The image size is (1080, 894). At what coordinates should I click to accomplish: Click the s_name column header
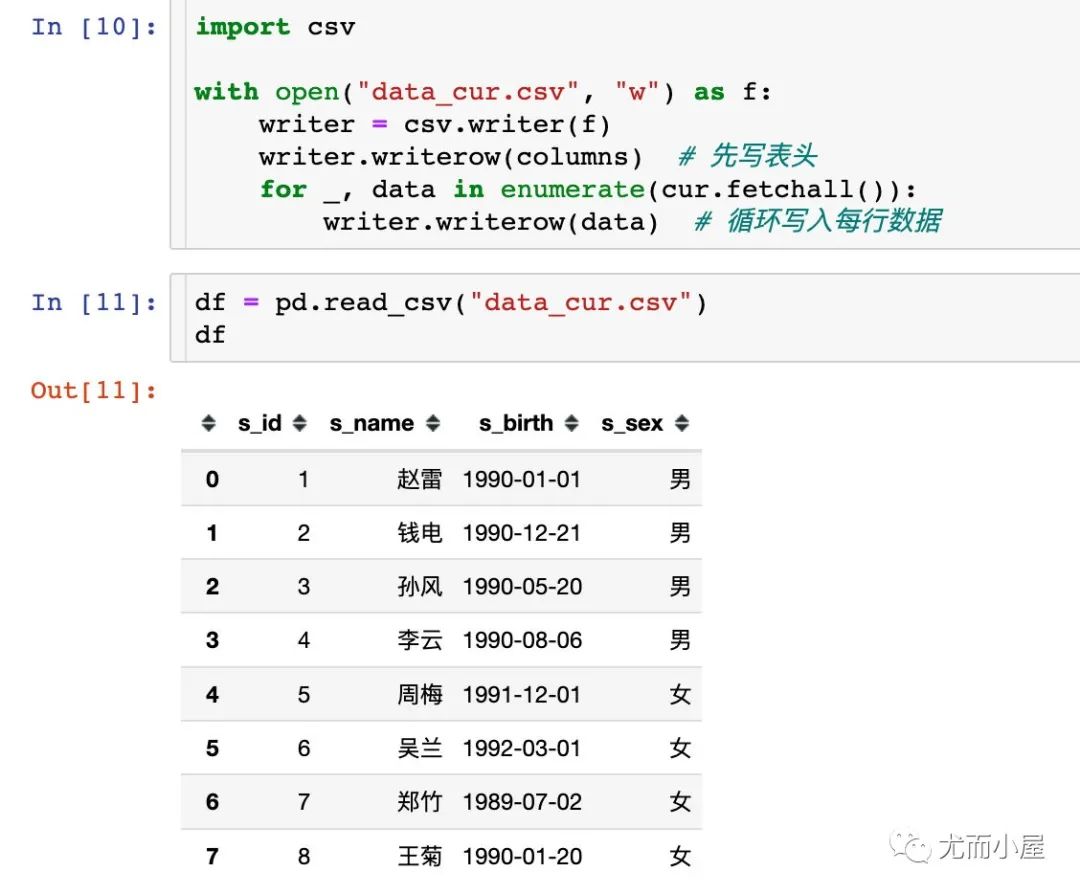(x=371, y=423)
